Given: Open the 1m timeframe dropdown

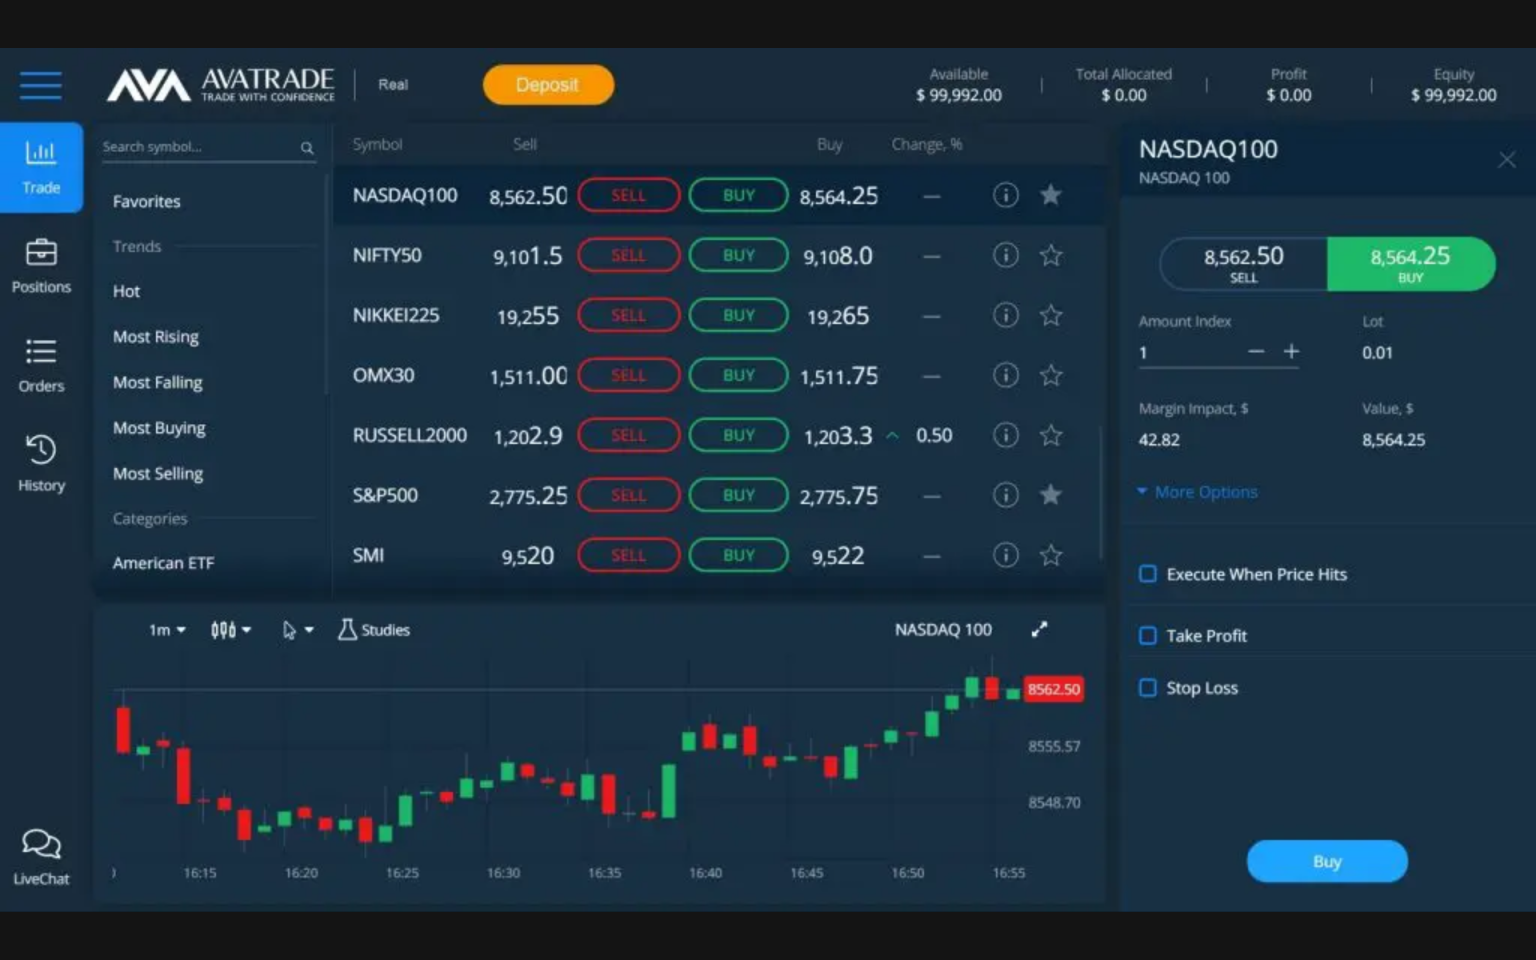Looking at the screenshot, I should click(167, 630).
